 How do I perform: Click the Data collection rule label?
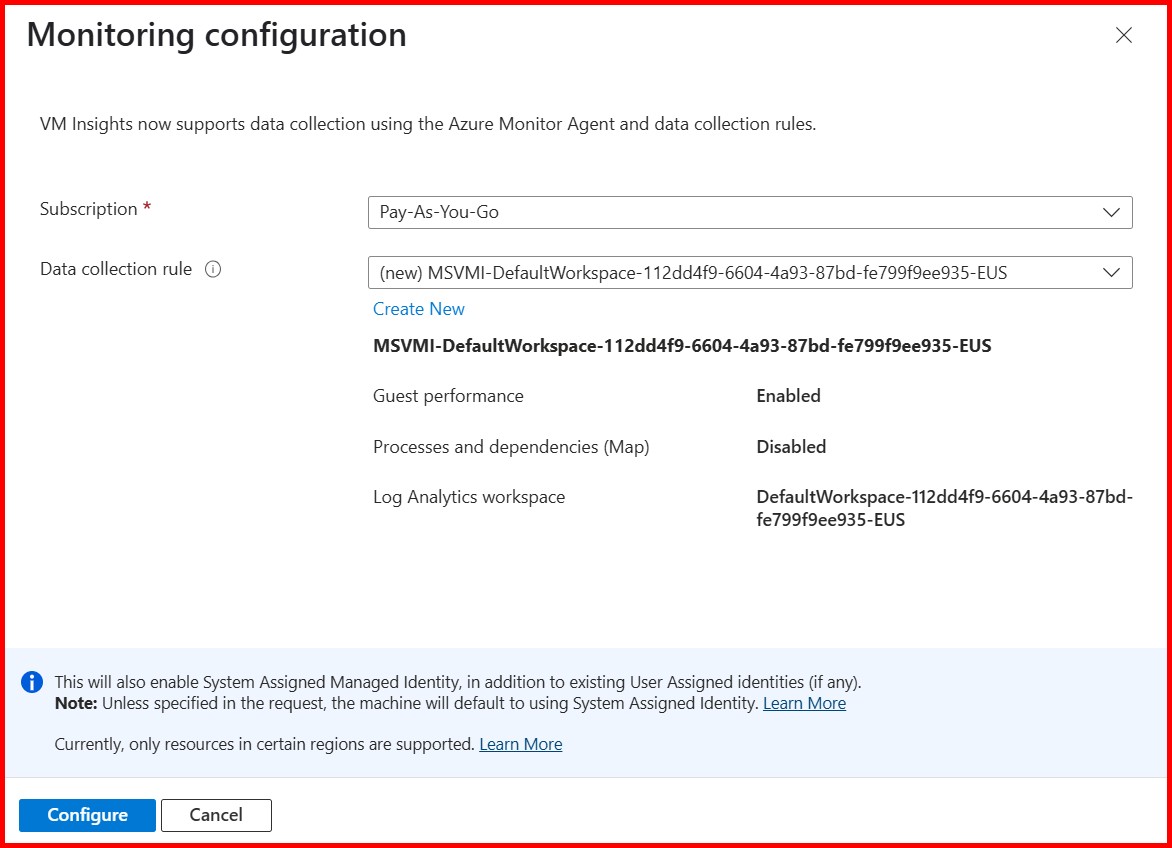pyautogui.click(x=116, y=270)
